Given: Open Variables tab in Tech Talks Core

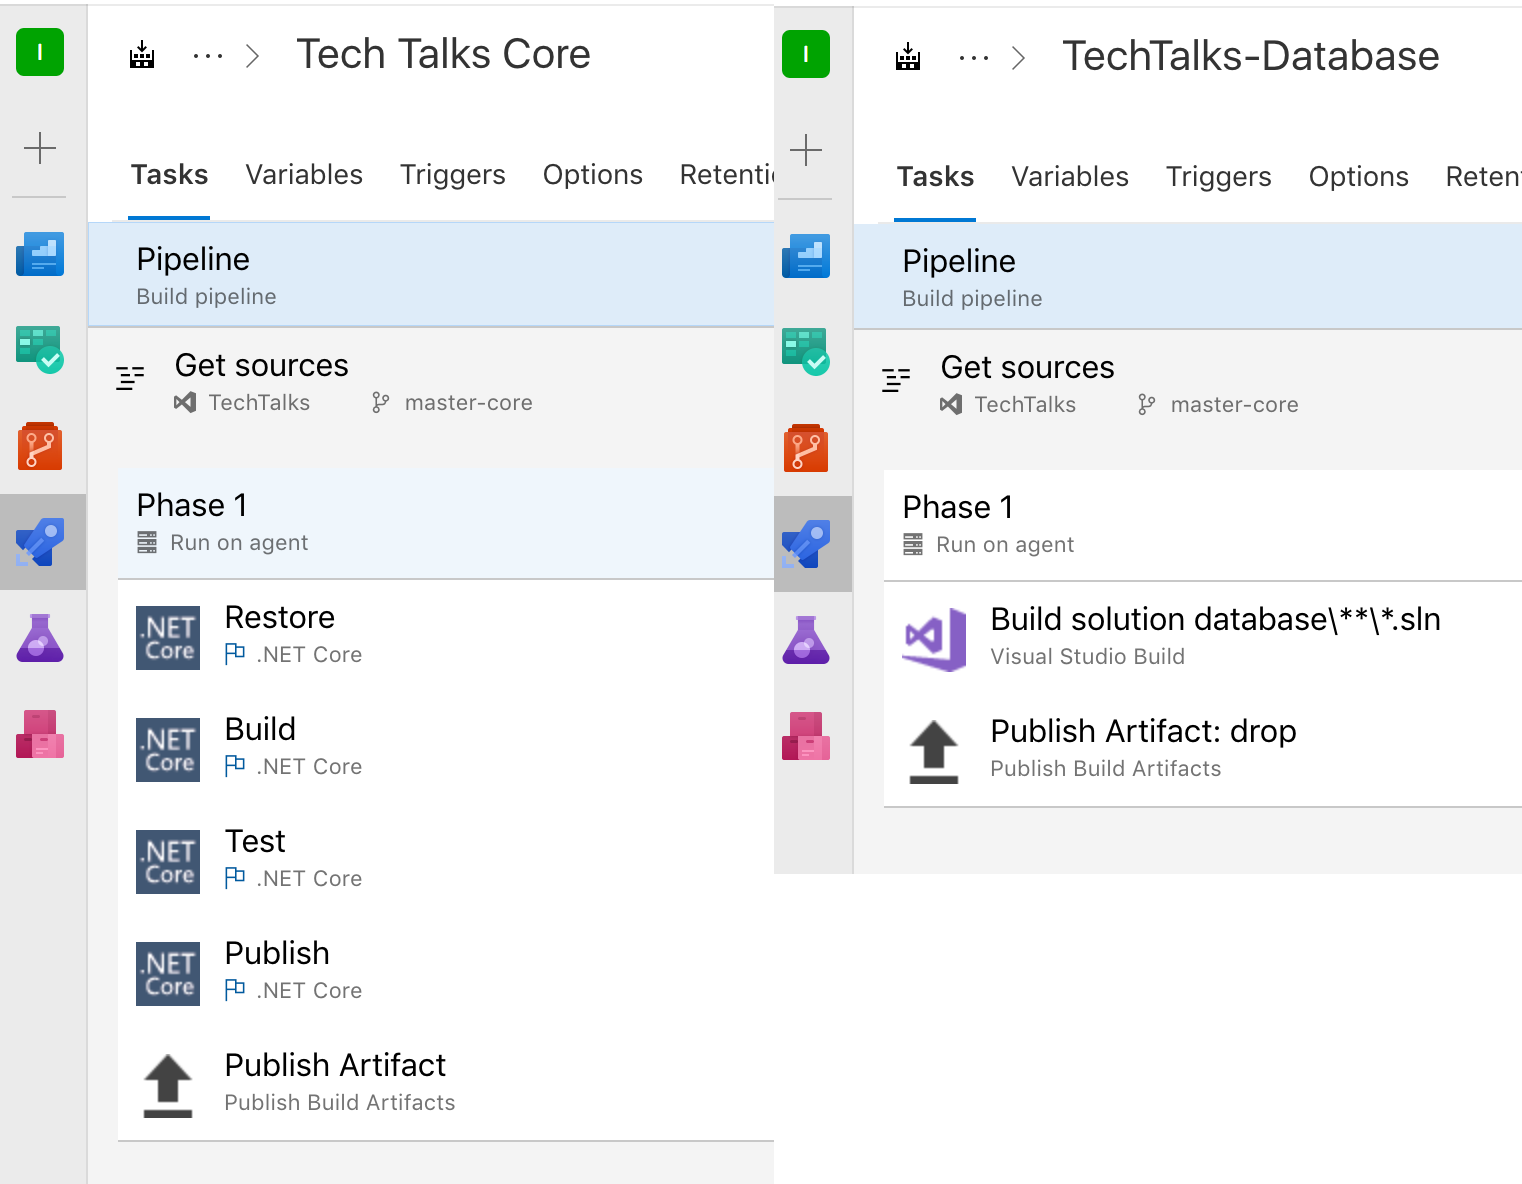Looking at the screenshot, I should [304, 175].
